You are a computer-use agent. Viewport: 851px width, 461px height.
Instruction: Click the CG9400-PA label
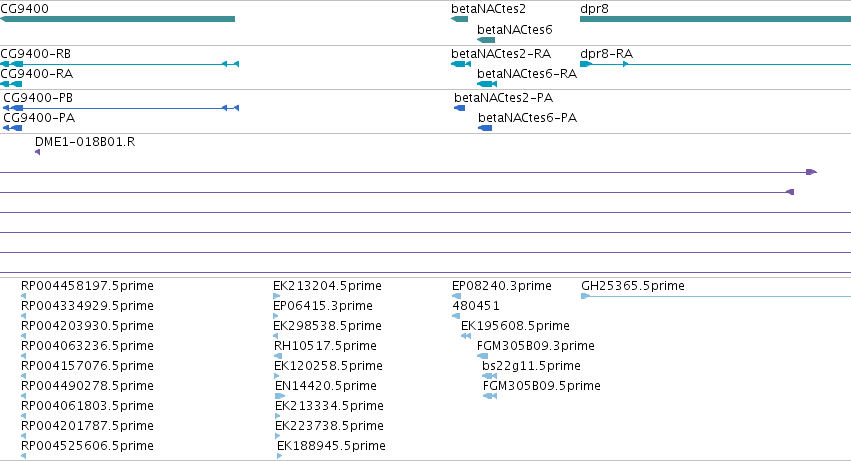39,118
